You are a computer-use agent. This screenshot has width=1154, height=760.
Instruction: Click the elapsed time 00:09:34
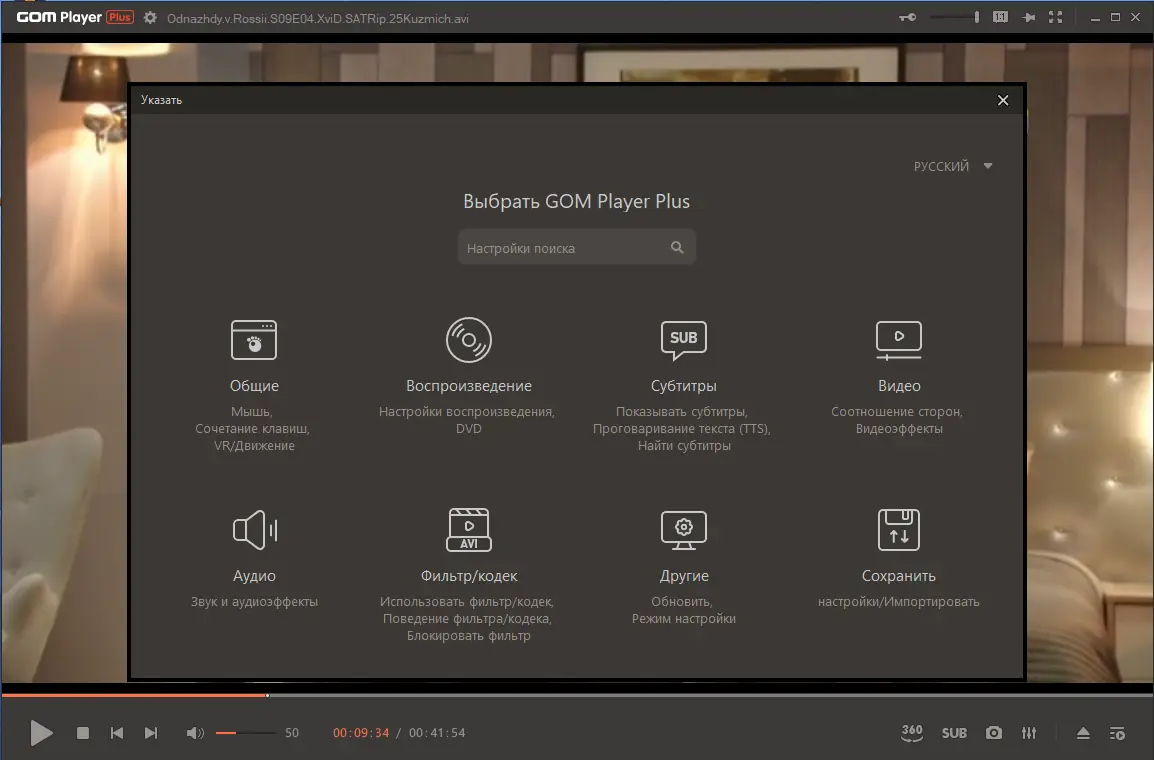pos(361,733)
